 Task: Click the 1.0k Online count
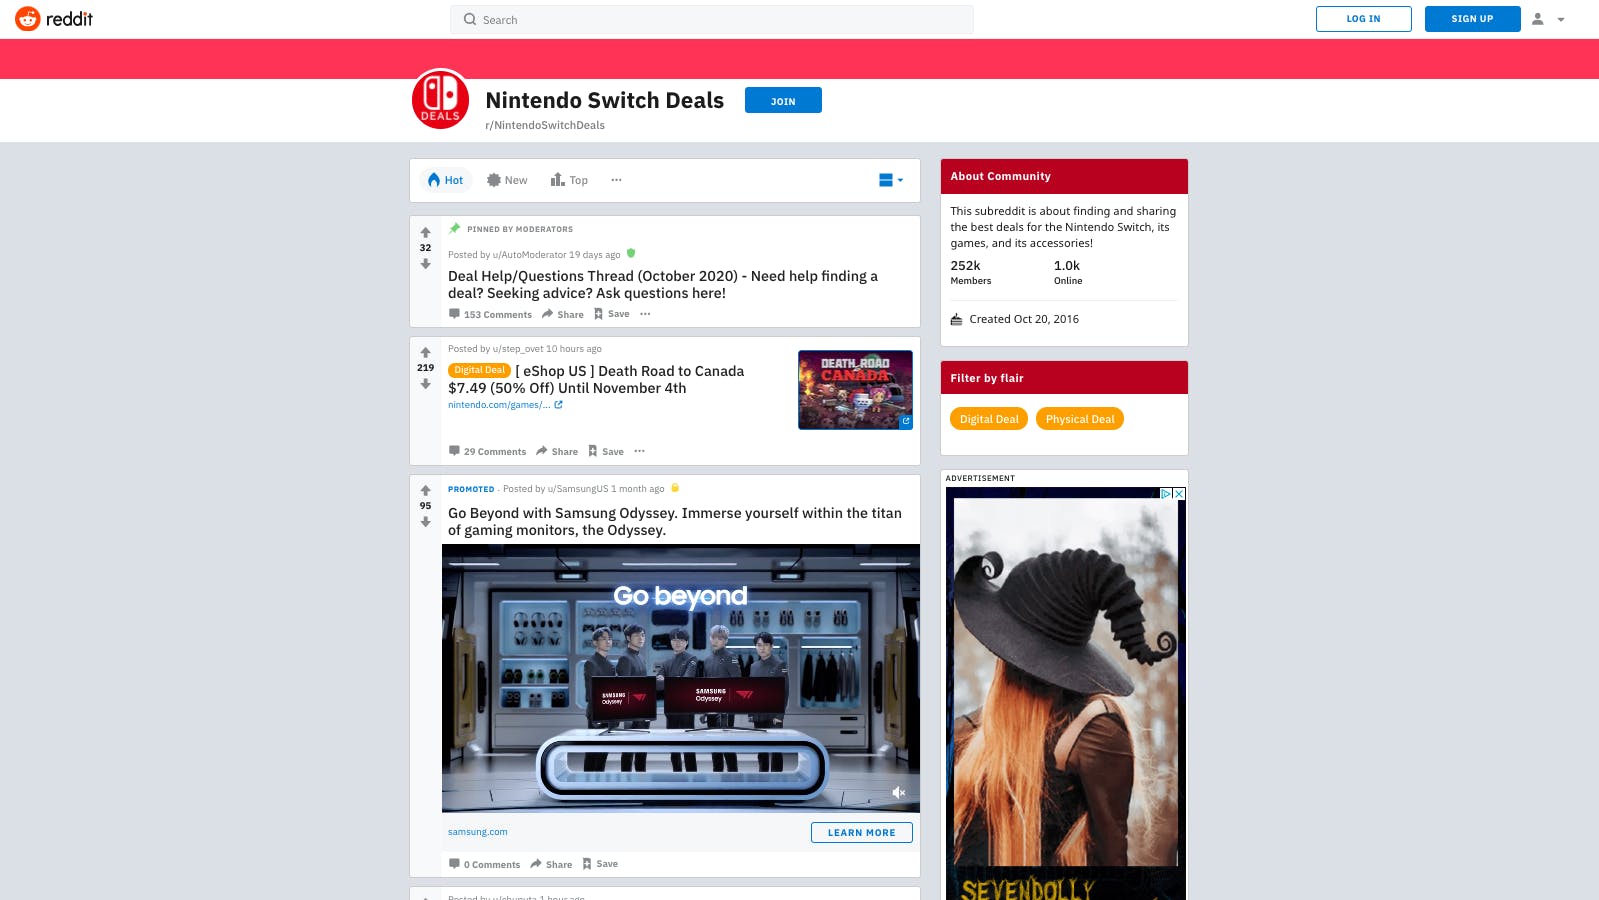coord(1068,272)
